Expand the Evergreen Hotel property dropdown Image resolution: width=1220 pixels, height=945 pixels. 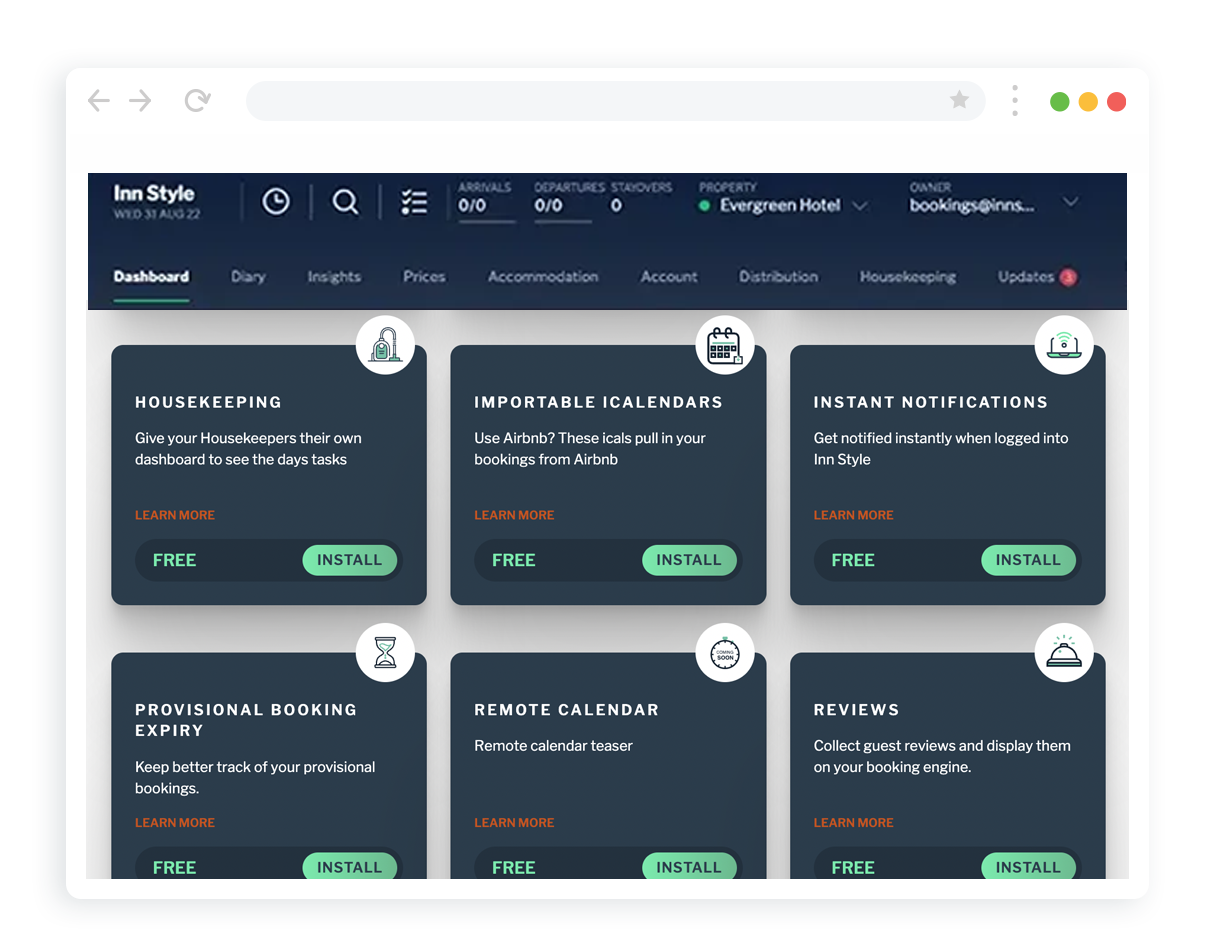click(x=859, y=206)
